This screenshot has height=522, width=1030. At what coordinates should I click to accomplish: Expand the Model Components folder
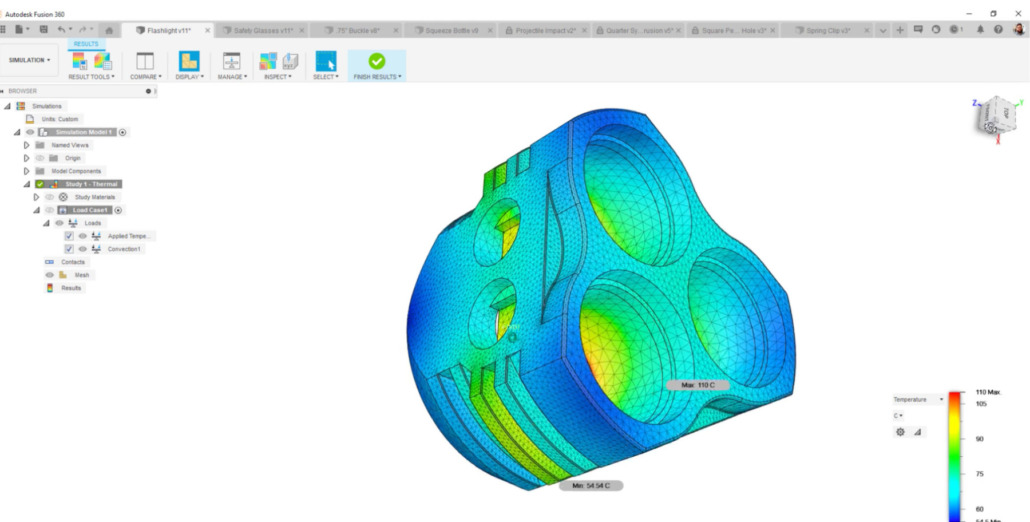[x=27, y=171]
